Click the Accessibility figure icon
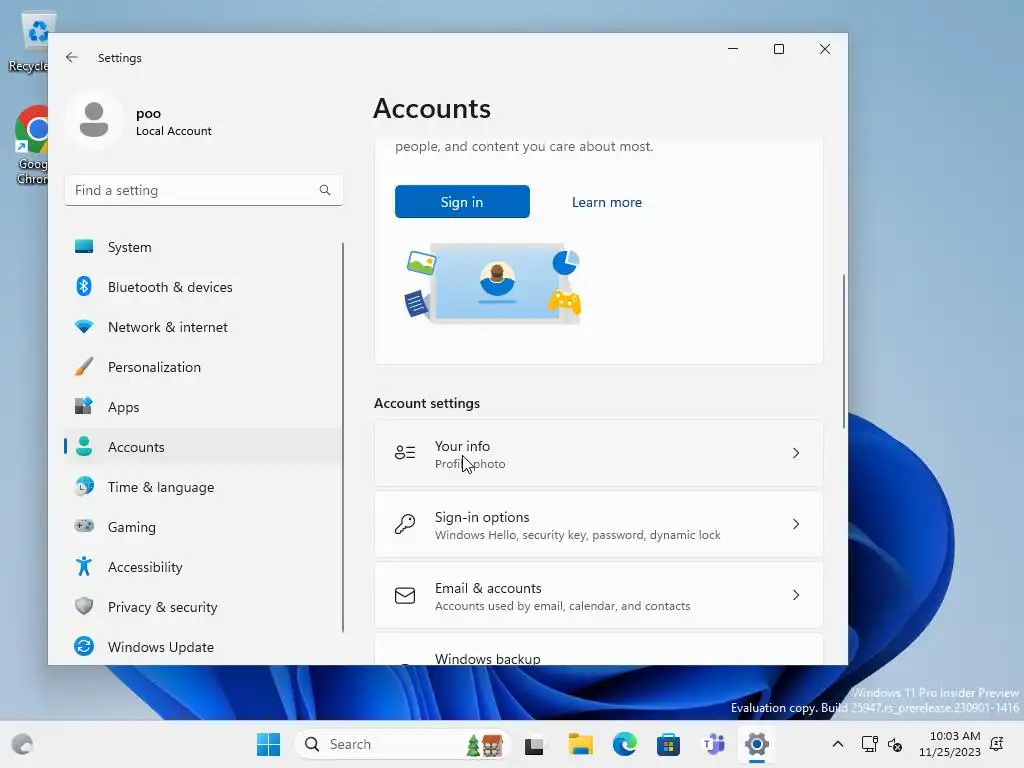This screenshot has height=768, width=1024. [x=84, y=566]
